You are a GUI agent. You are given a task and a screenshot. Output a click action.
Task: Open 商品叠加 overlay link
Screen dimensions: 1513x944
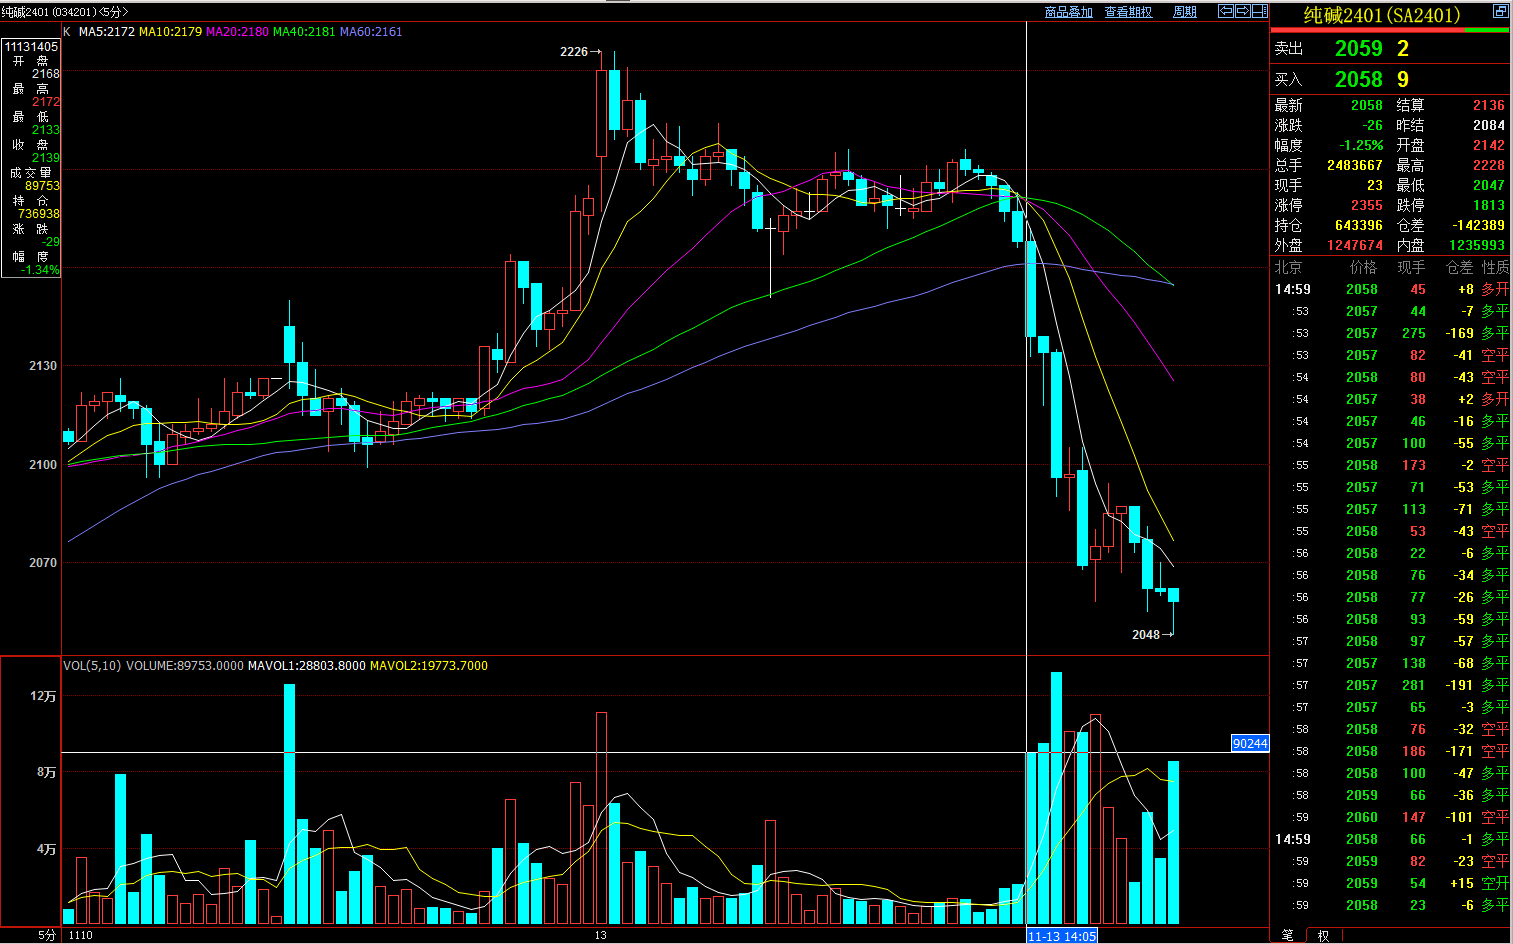click(1068, 12)
